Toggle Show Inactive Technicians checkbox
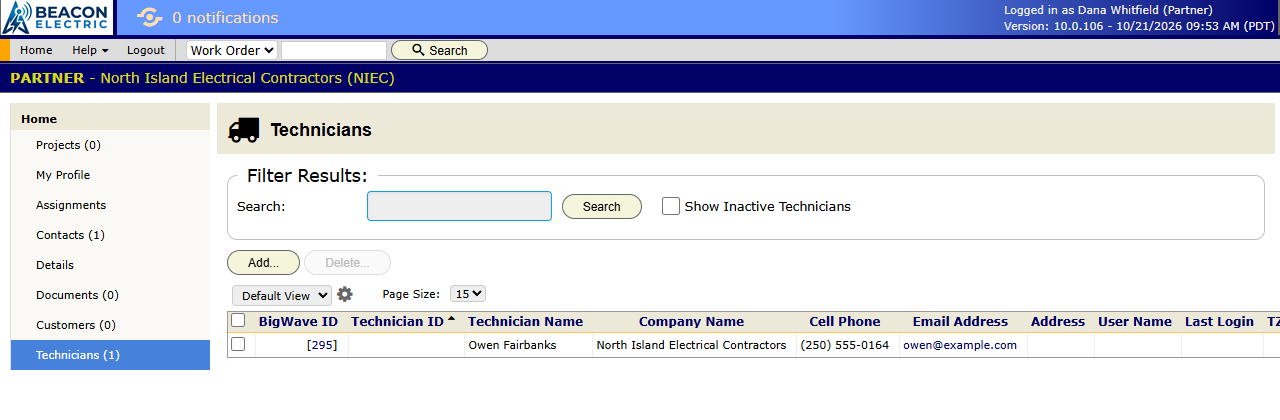1280x420 pixels. tap(671, 206)
